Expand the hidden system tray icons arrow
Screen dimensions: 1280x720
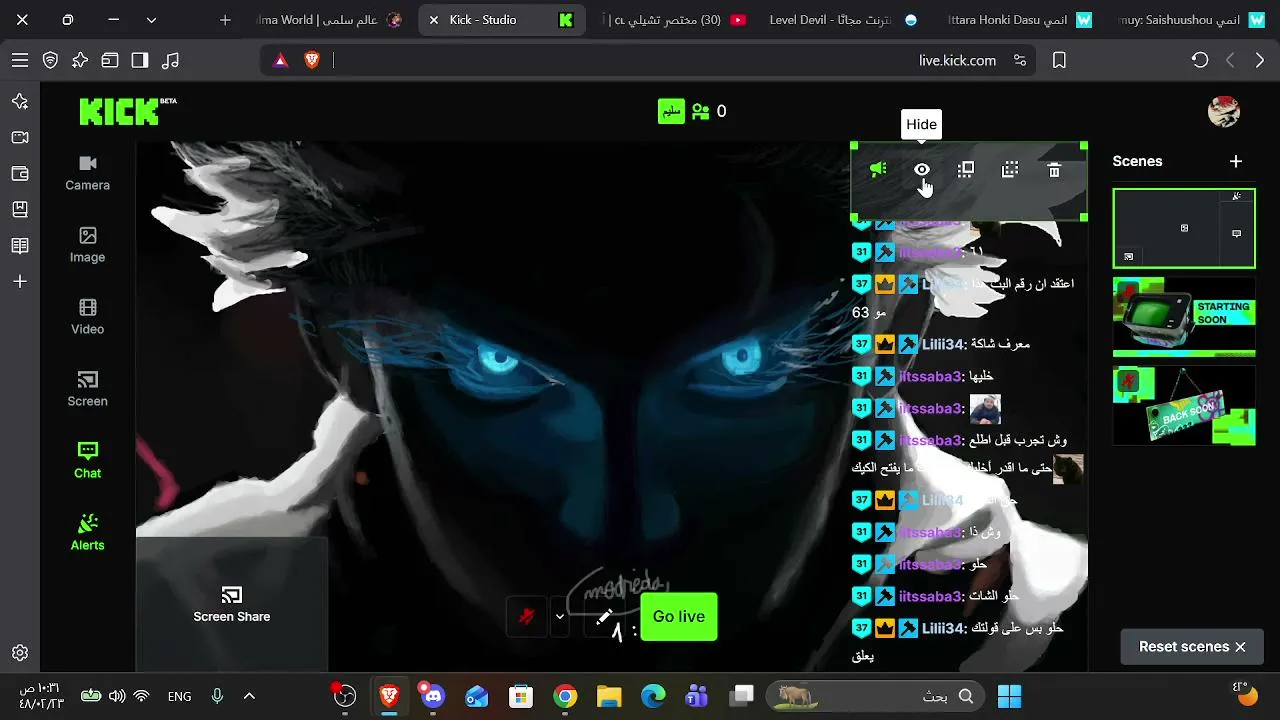[x=249, y=696]
